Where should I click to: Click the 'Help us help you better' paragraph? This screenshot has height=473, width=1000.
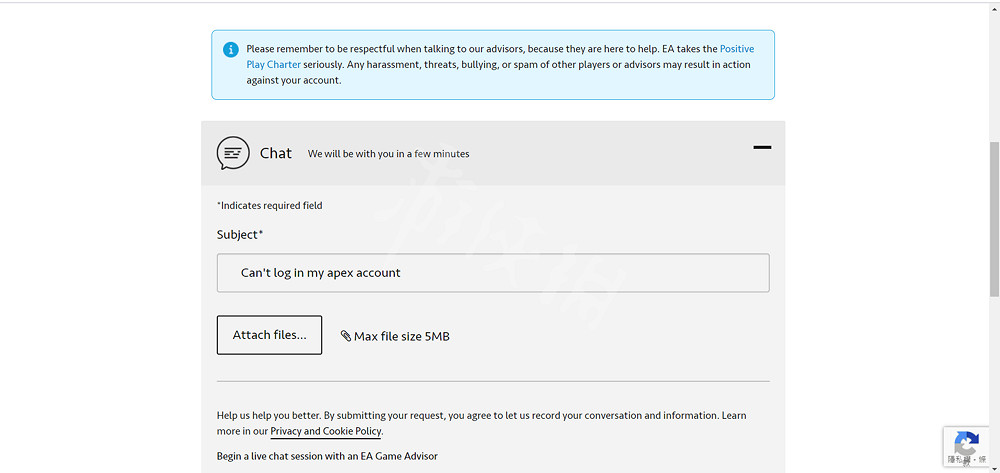481,415
